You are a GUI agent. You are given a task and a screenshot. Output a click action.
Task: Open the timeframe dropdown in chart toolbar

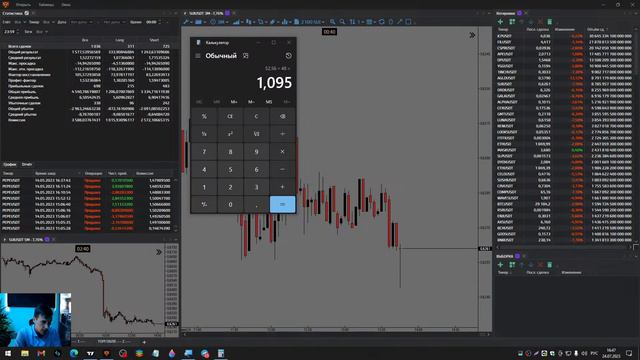[x=220, y=22]
